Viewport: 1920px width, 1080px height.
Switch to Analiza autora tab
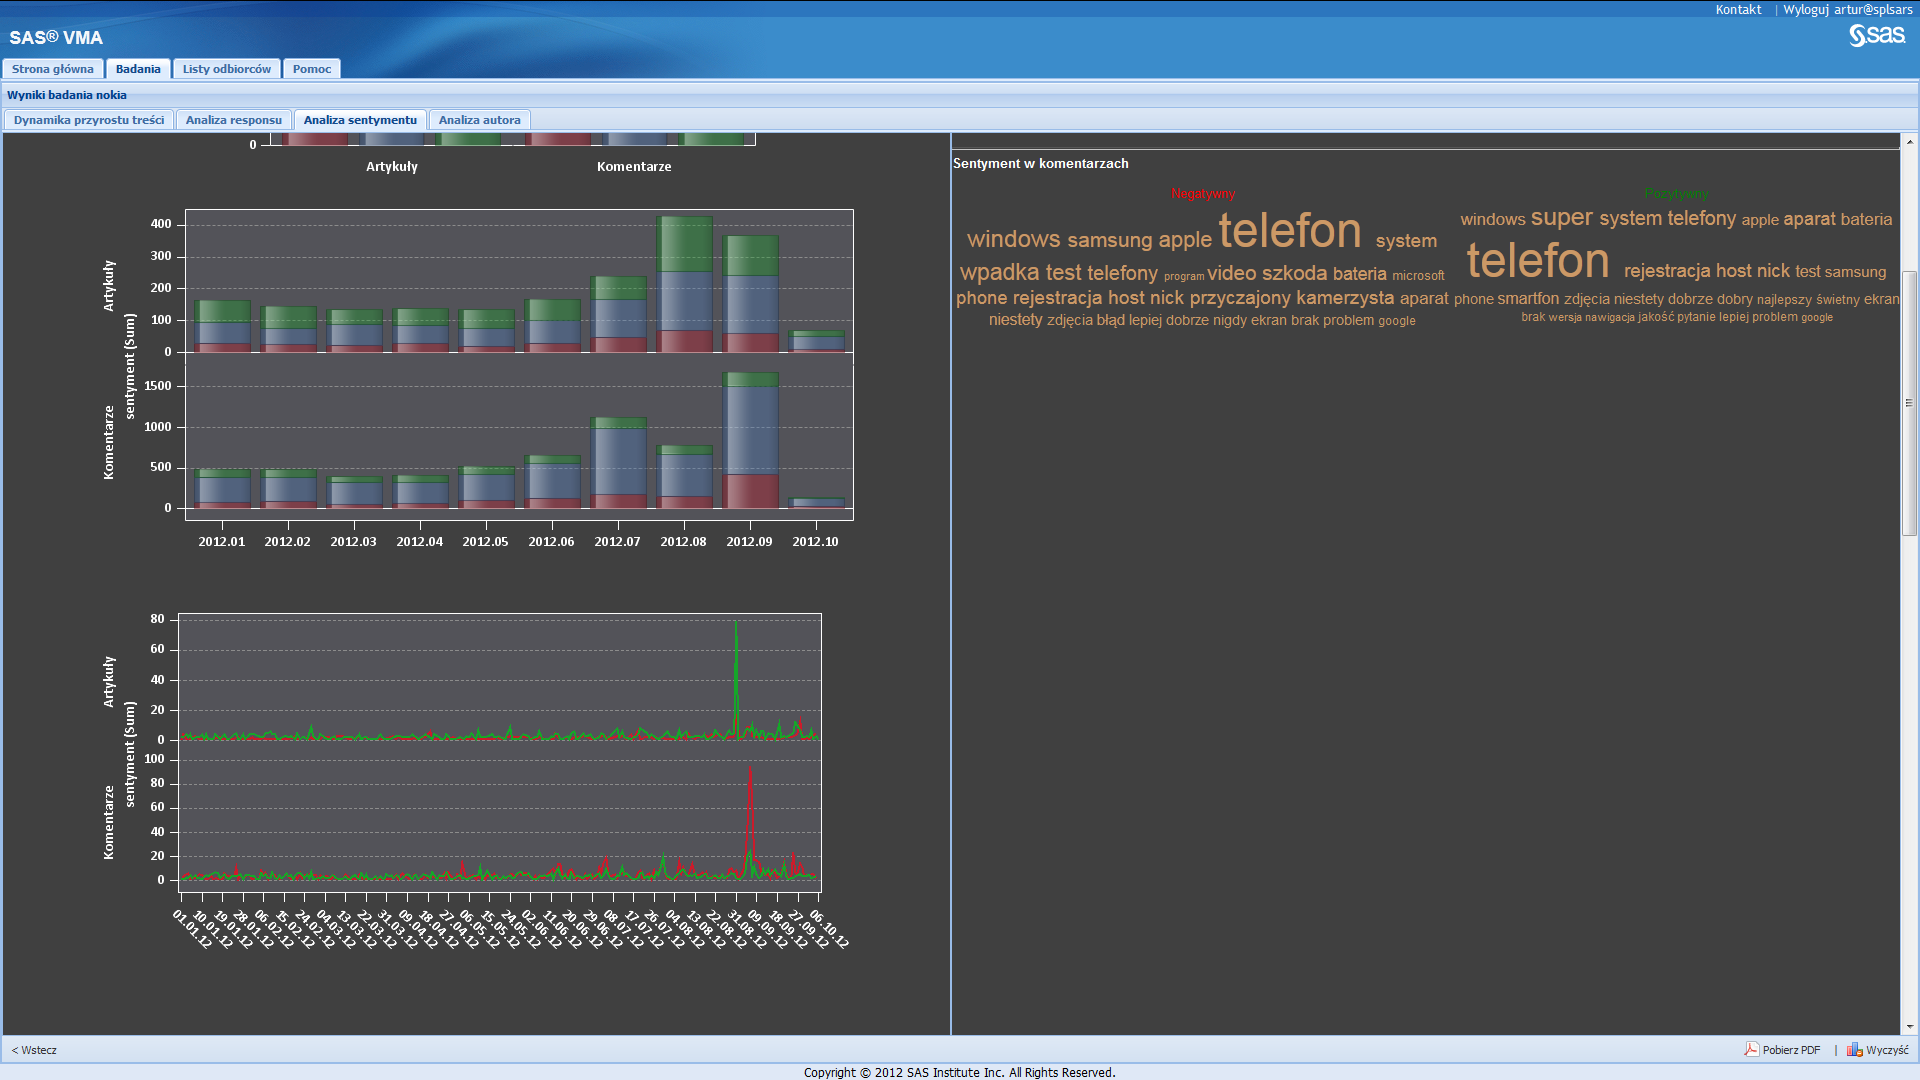[x=480, y=120]
